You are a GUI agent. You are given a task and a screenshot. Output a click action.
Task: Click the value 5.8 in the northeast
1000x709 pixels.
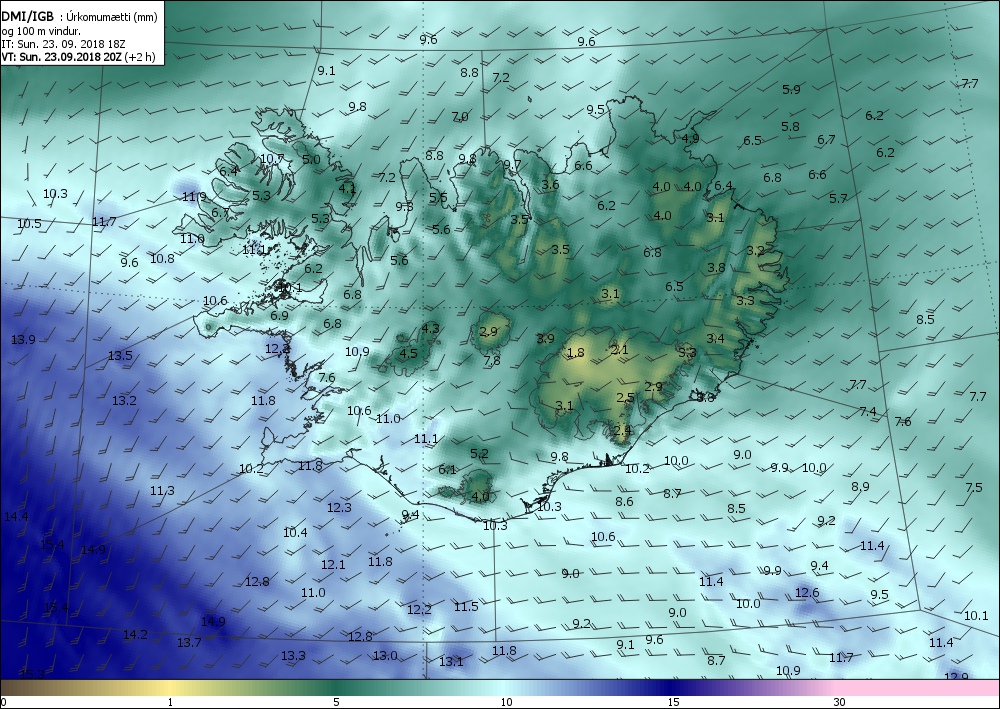[790, 126]
